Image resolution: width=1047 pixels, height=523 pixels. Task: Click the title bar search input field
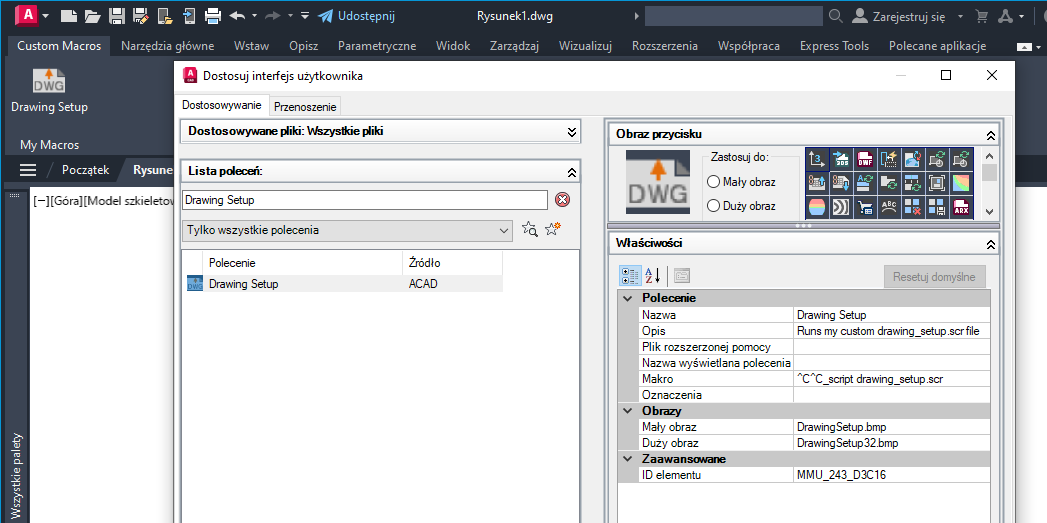(735, 15)
